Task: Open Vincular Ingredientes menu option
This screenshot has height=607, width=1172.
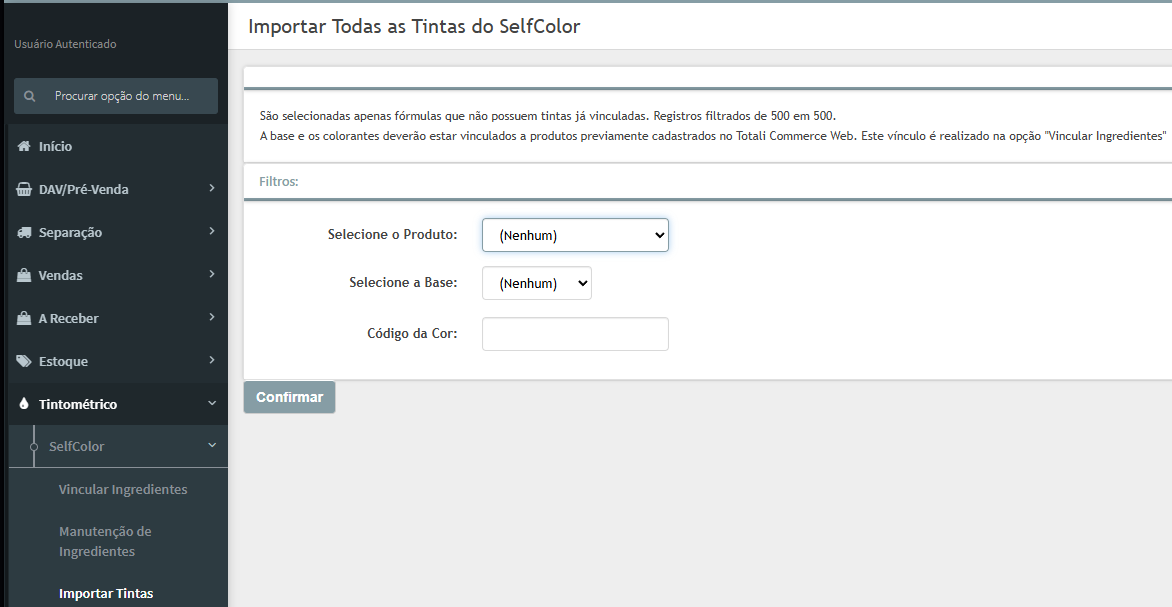Action: coord(123,490)
